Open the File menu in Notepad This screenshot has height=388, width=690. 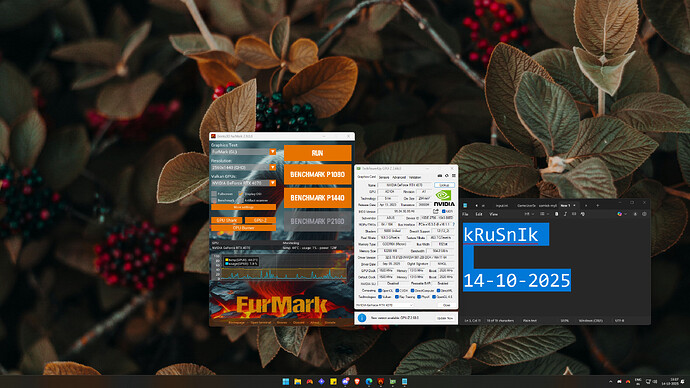pyautogui.click(x=465, y=214)
